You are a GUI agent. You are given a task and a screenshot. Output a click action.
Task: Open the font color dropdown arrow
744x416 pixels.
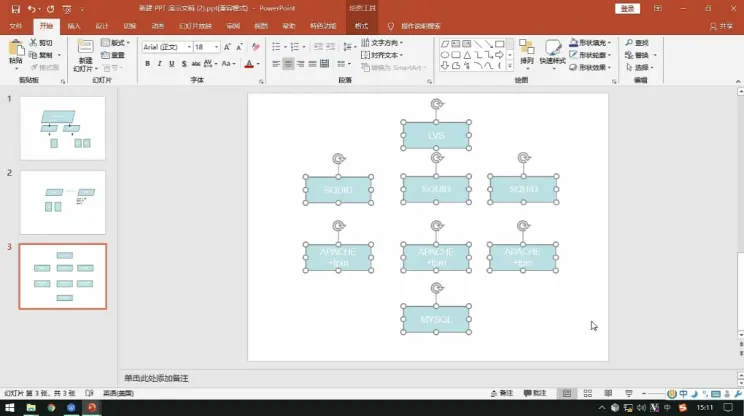pyautogui.click(x=258, y=64)
